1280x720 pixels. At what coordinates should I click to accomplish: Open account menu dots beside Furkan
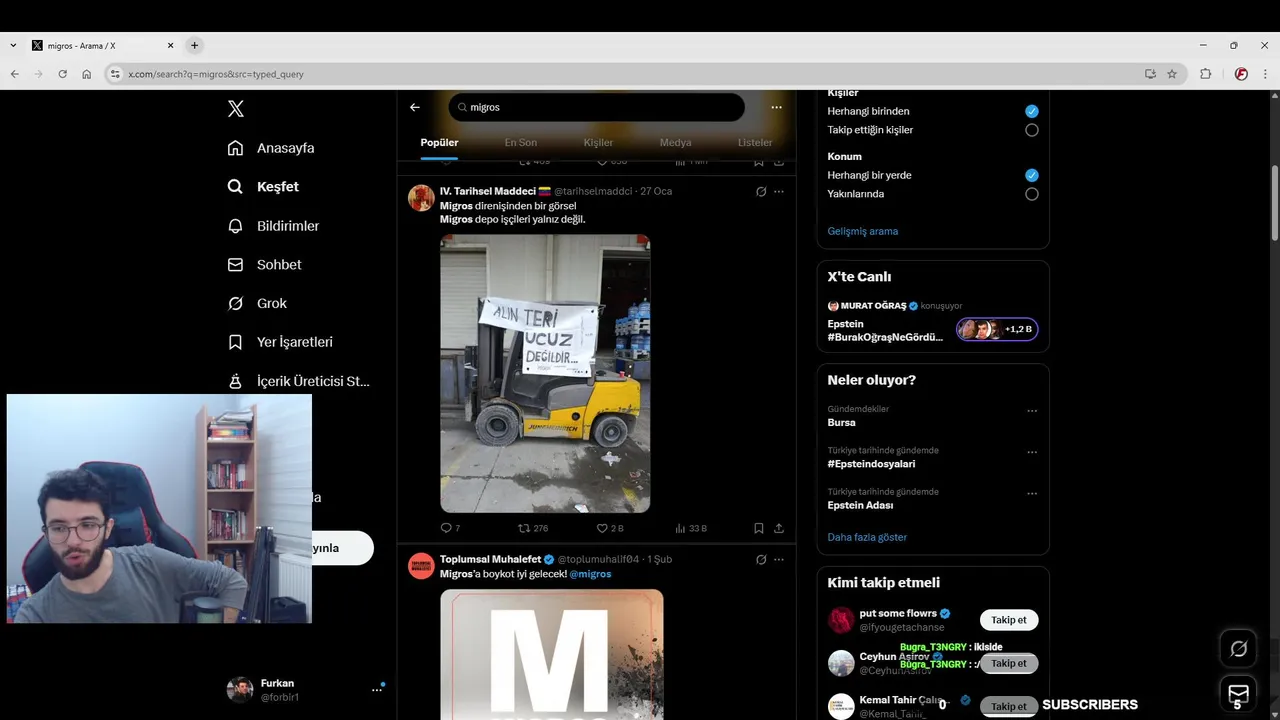[377, 689]
